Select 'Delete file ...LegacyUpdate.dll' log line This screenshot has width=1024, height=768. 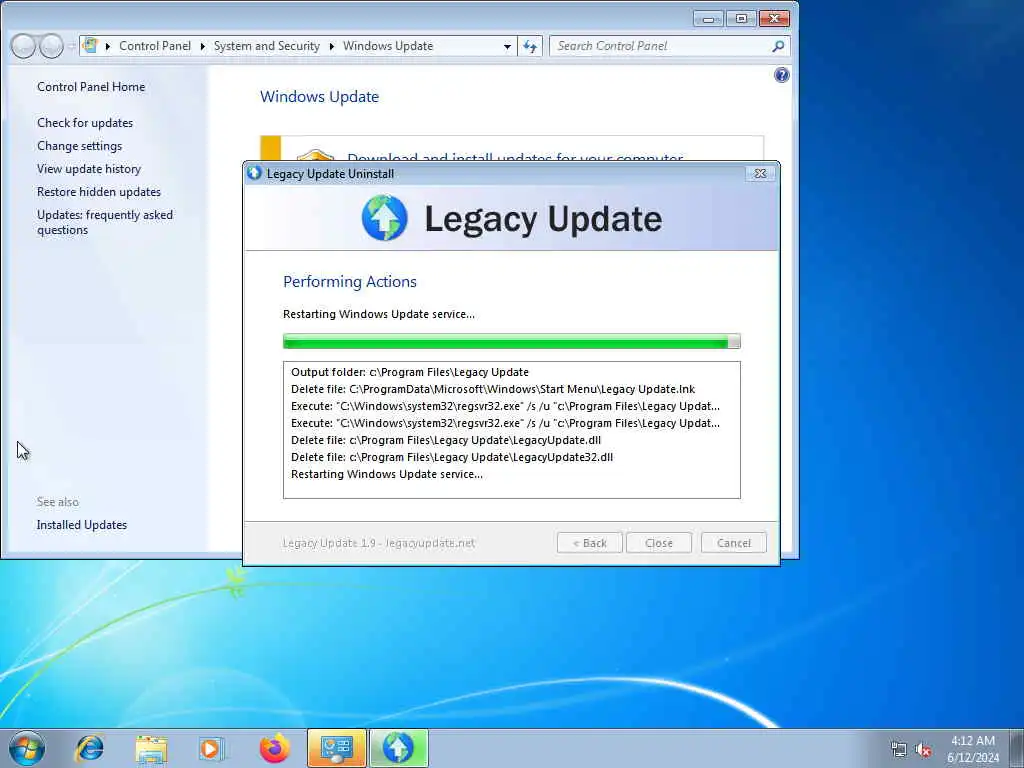pyautogui.click(x=445, y=440)
